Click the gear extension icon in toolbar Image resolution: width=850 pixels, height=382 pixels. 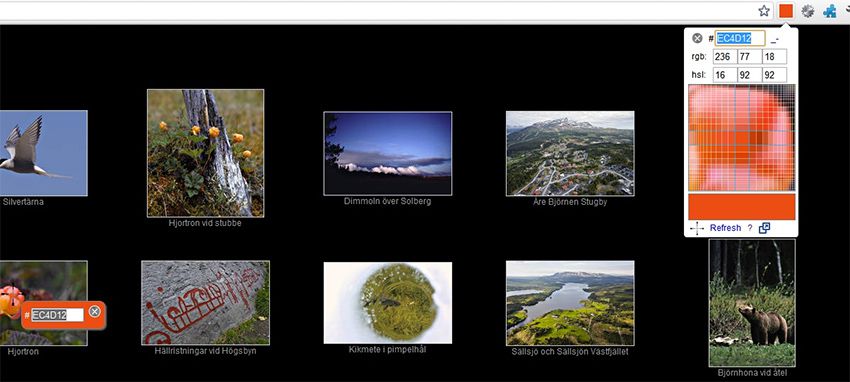pos(808,11)
